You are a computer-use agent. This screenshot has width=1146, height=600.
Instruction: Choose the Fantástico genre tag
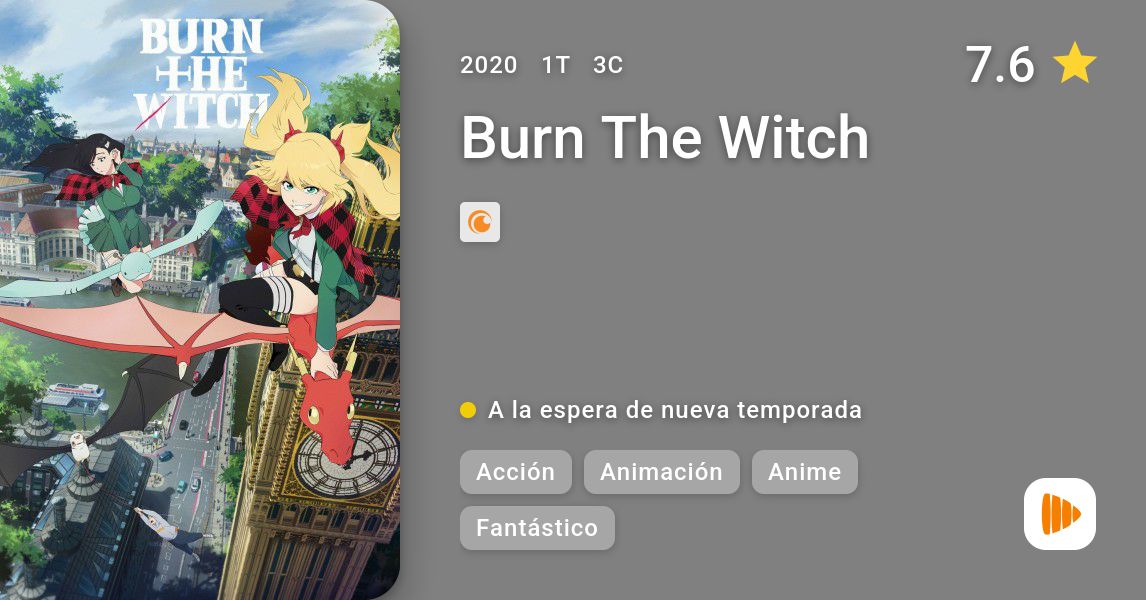(x=537, y=528)
